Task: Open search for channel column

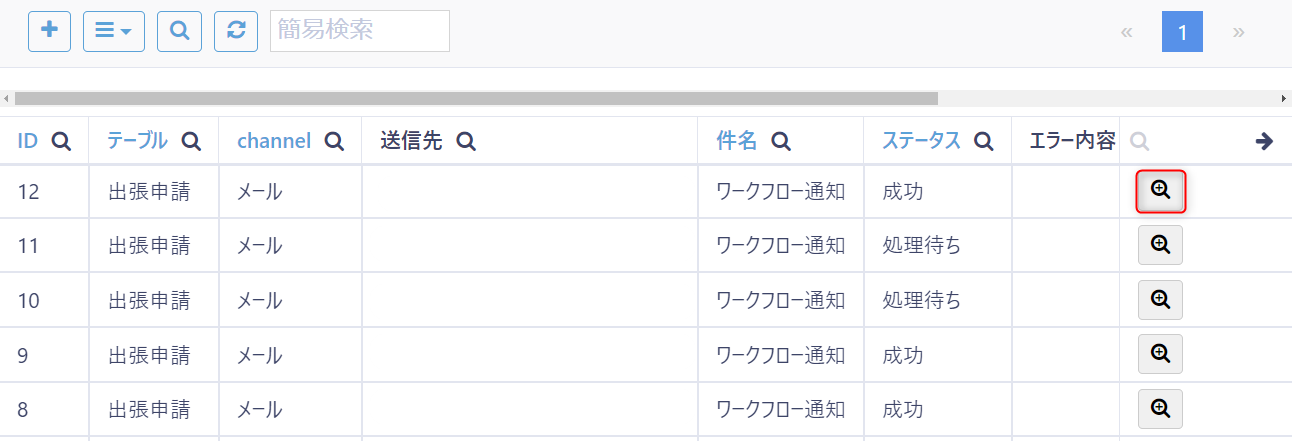Action: click(334, 142)
